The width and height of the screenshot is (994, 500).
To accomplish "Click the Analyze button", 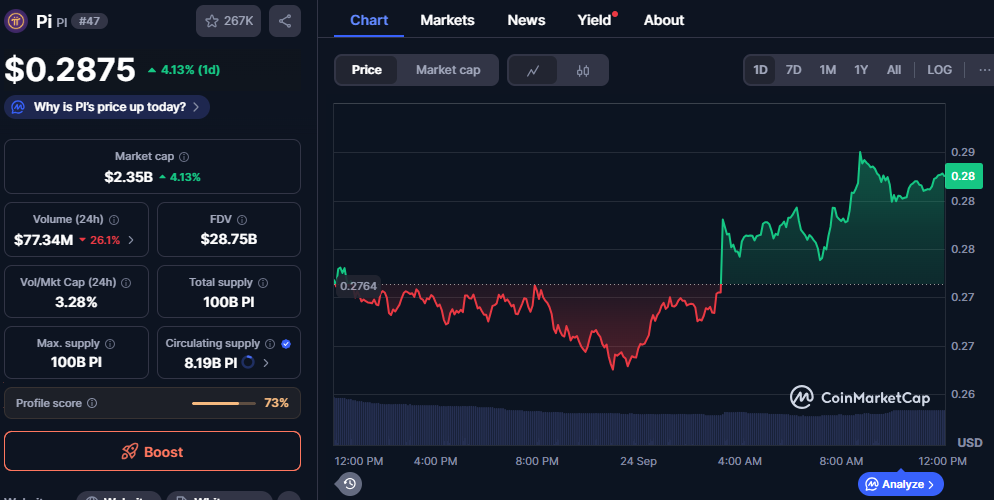I will pyautogui.click(x=900, y=484).
